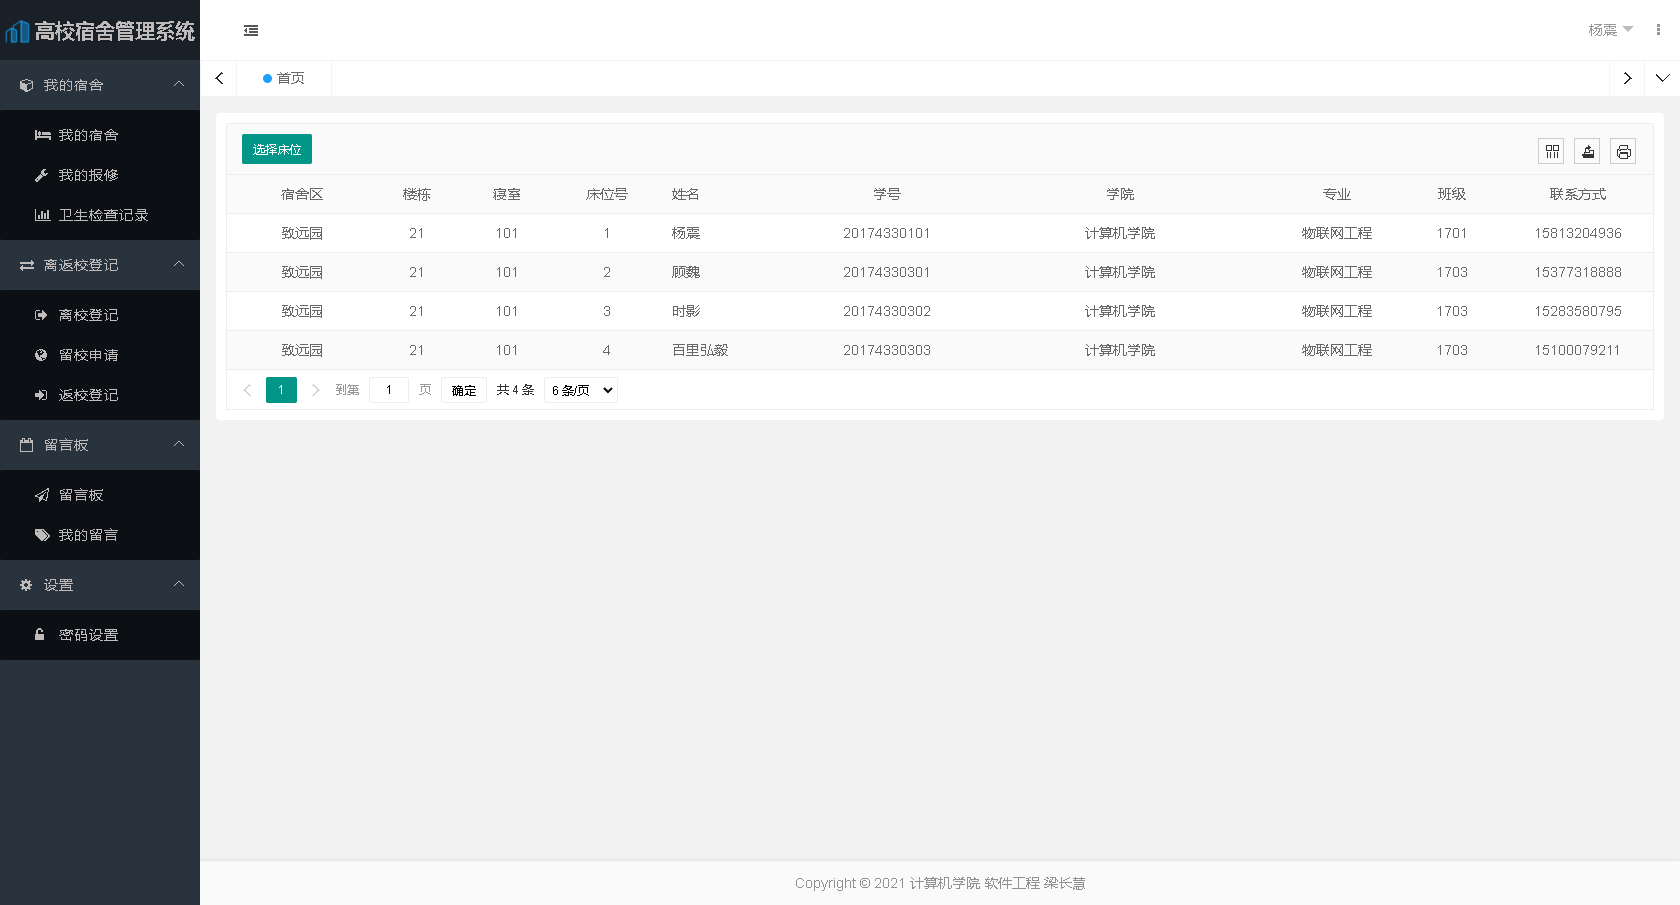This screenshot has width=1680, height=905.
Task: Select page number 1 in pagination
Action: tap(281, 390)
